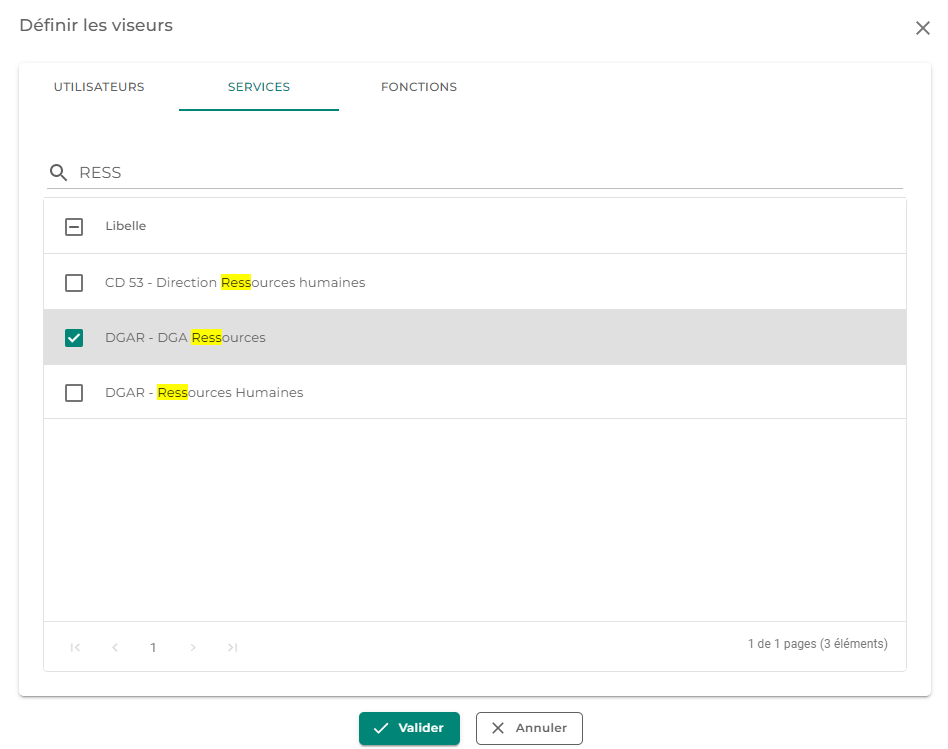Click the checkmark icon on Valider
948x749 pixels.
click(381, 728)
